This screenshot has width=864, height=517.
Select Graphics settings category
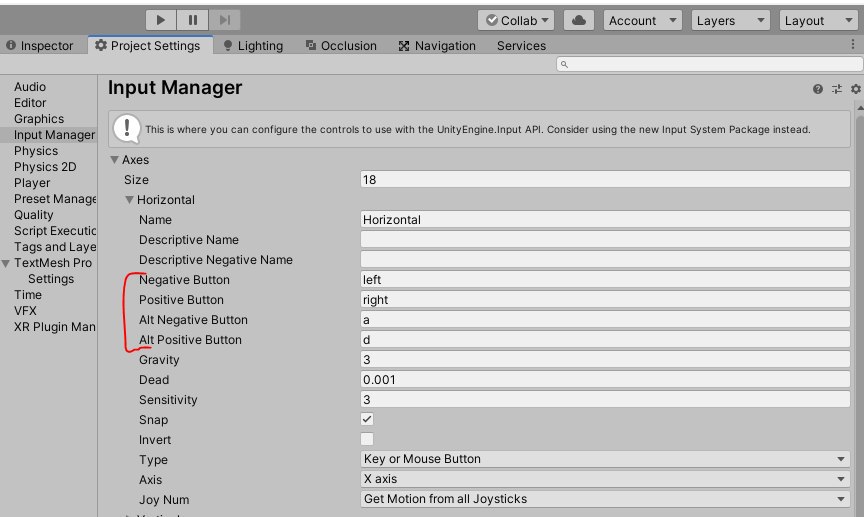tap(39, 119)
